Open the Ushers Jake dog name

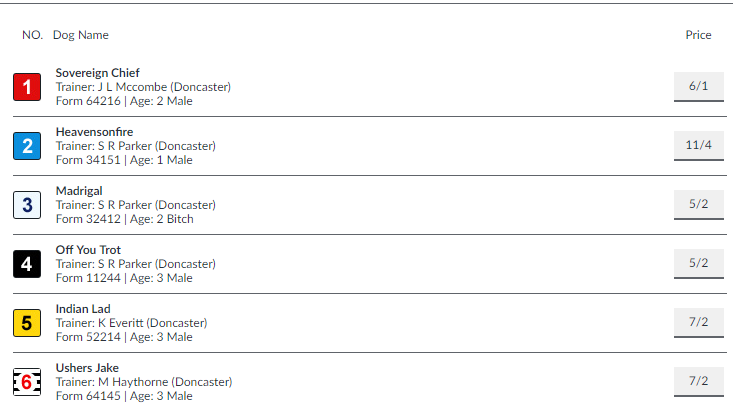[87, 368]
